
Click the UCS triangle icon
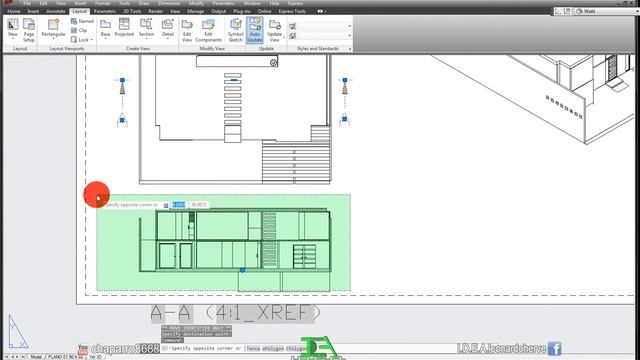(x=17, y=331)
